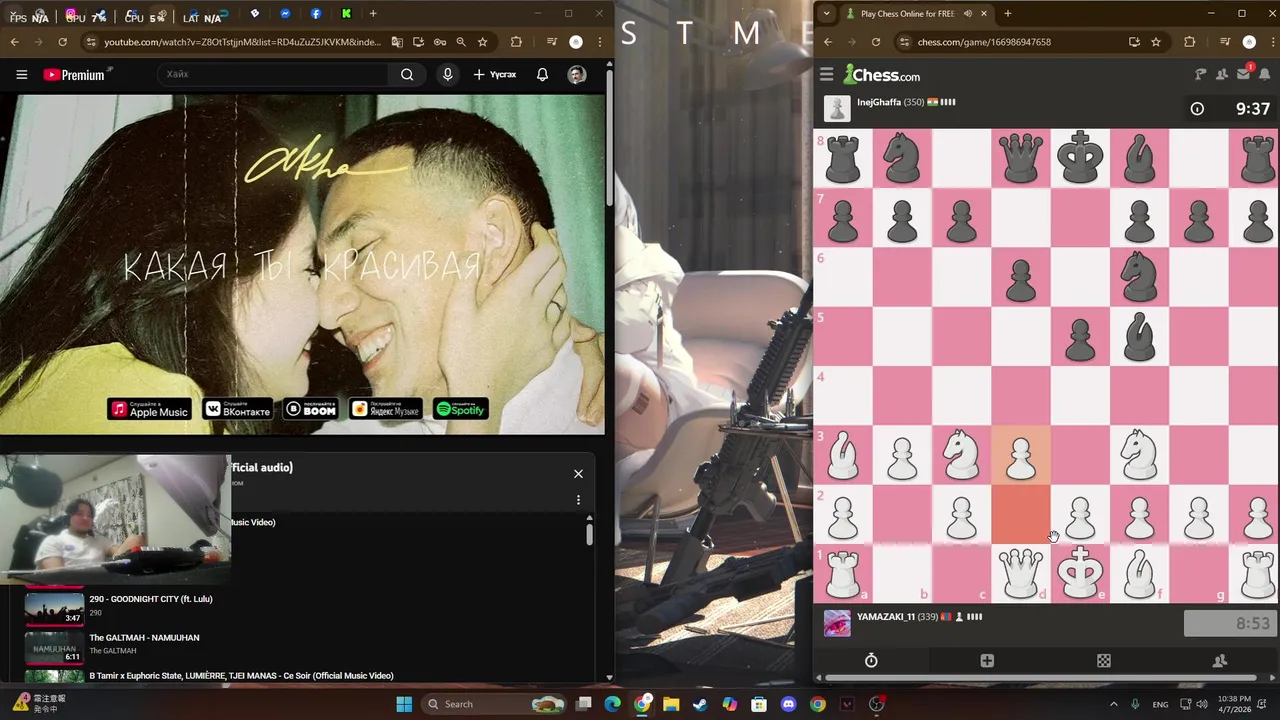Open media control icon in chess browser toolbar

click(x=1224, y=42)
